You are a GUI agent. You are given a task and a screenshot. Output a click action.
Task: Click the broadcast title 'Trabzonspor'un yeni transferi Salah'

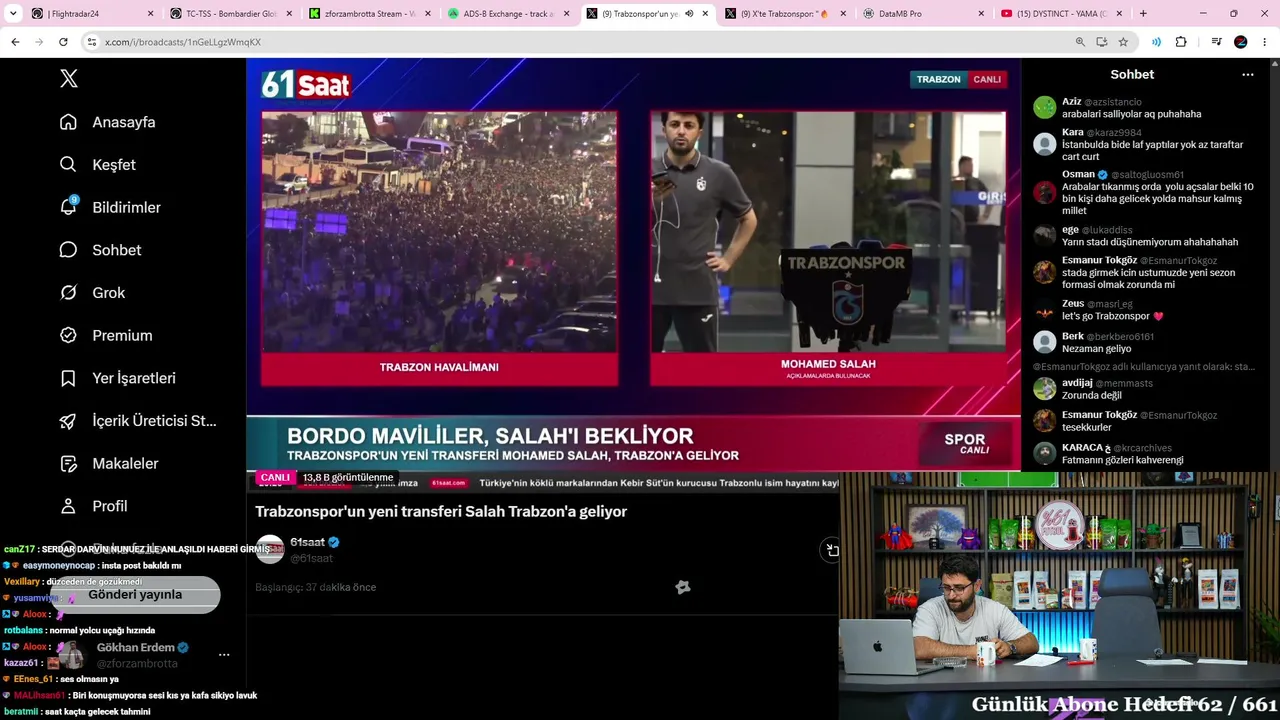[441, 511]
